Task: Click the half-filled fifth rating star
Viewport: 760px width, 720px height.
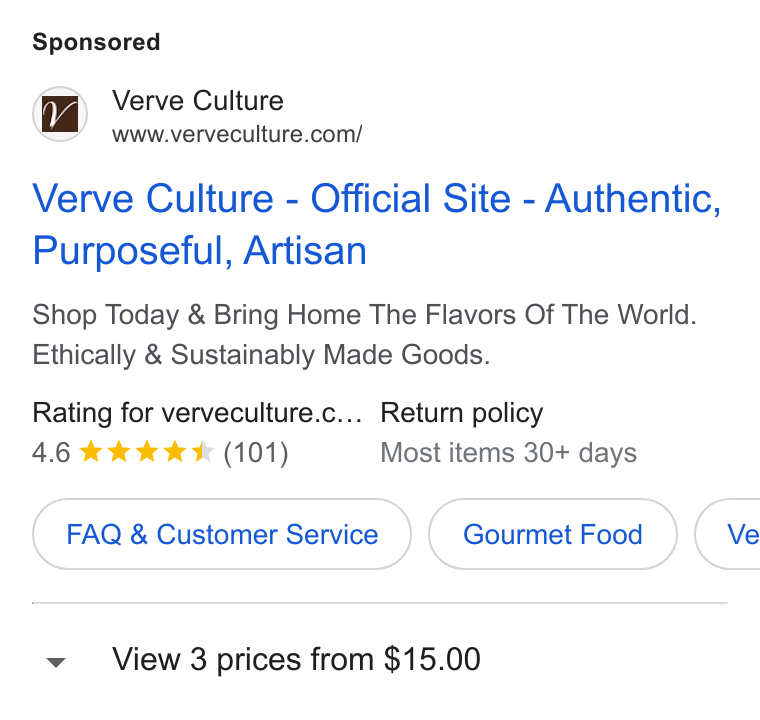Action: pyautogui.click(x=202, y=452)
